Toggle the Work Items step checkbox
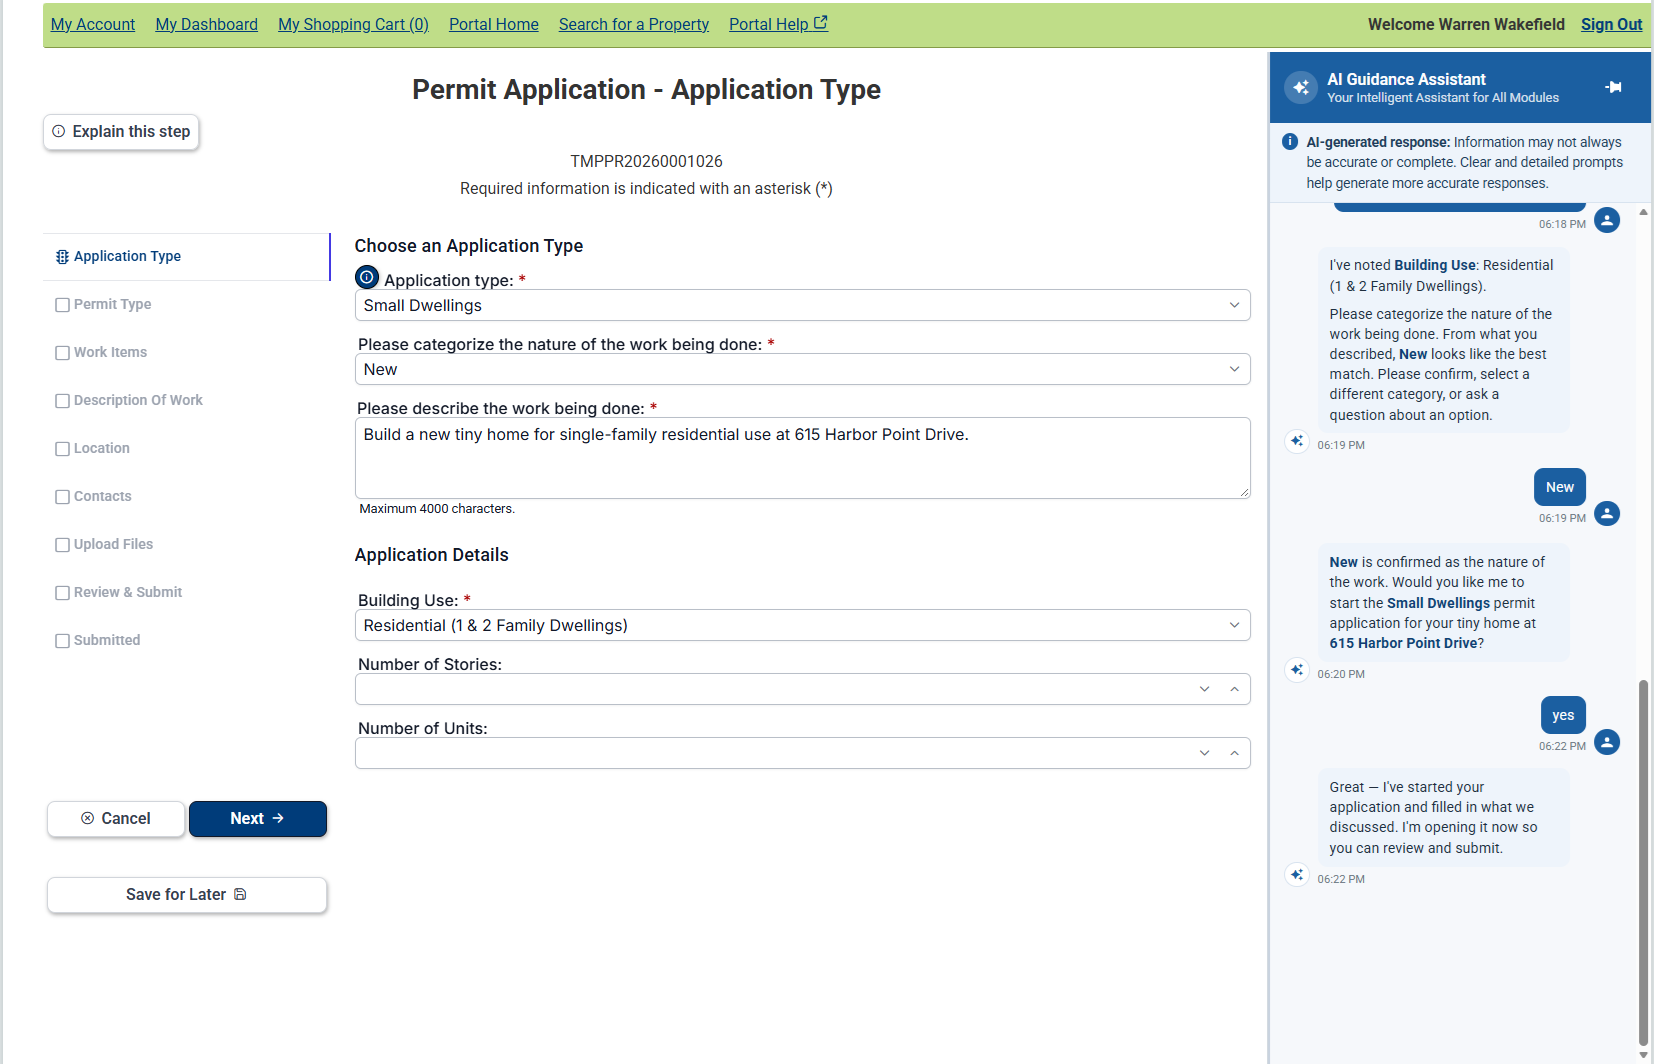The height and width of the screenshot is (1064, 1654). tap(62, 353)
